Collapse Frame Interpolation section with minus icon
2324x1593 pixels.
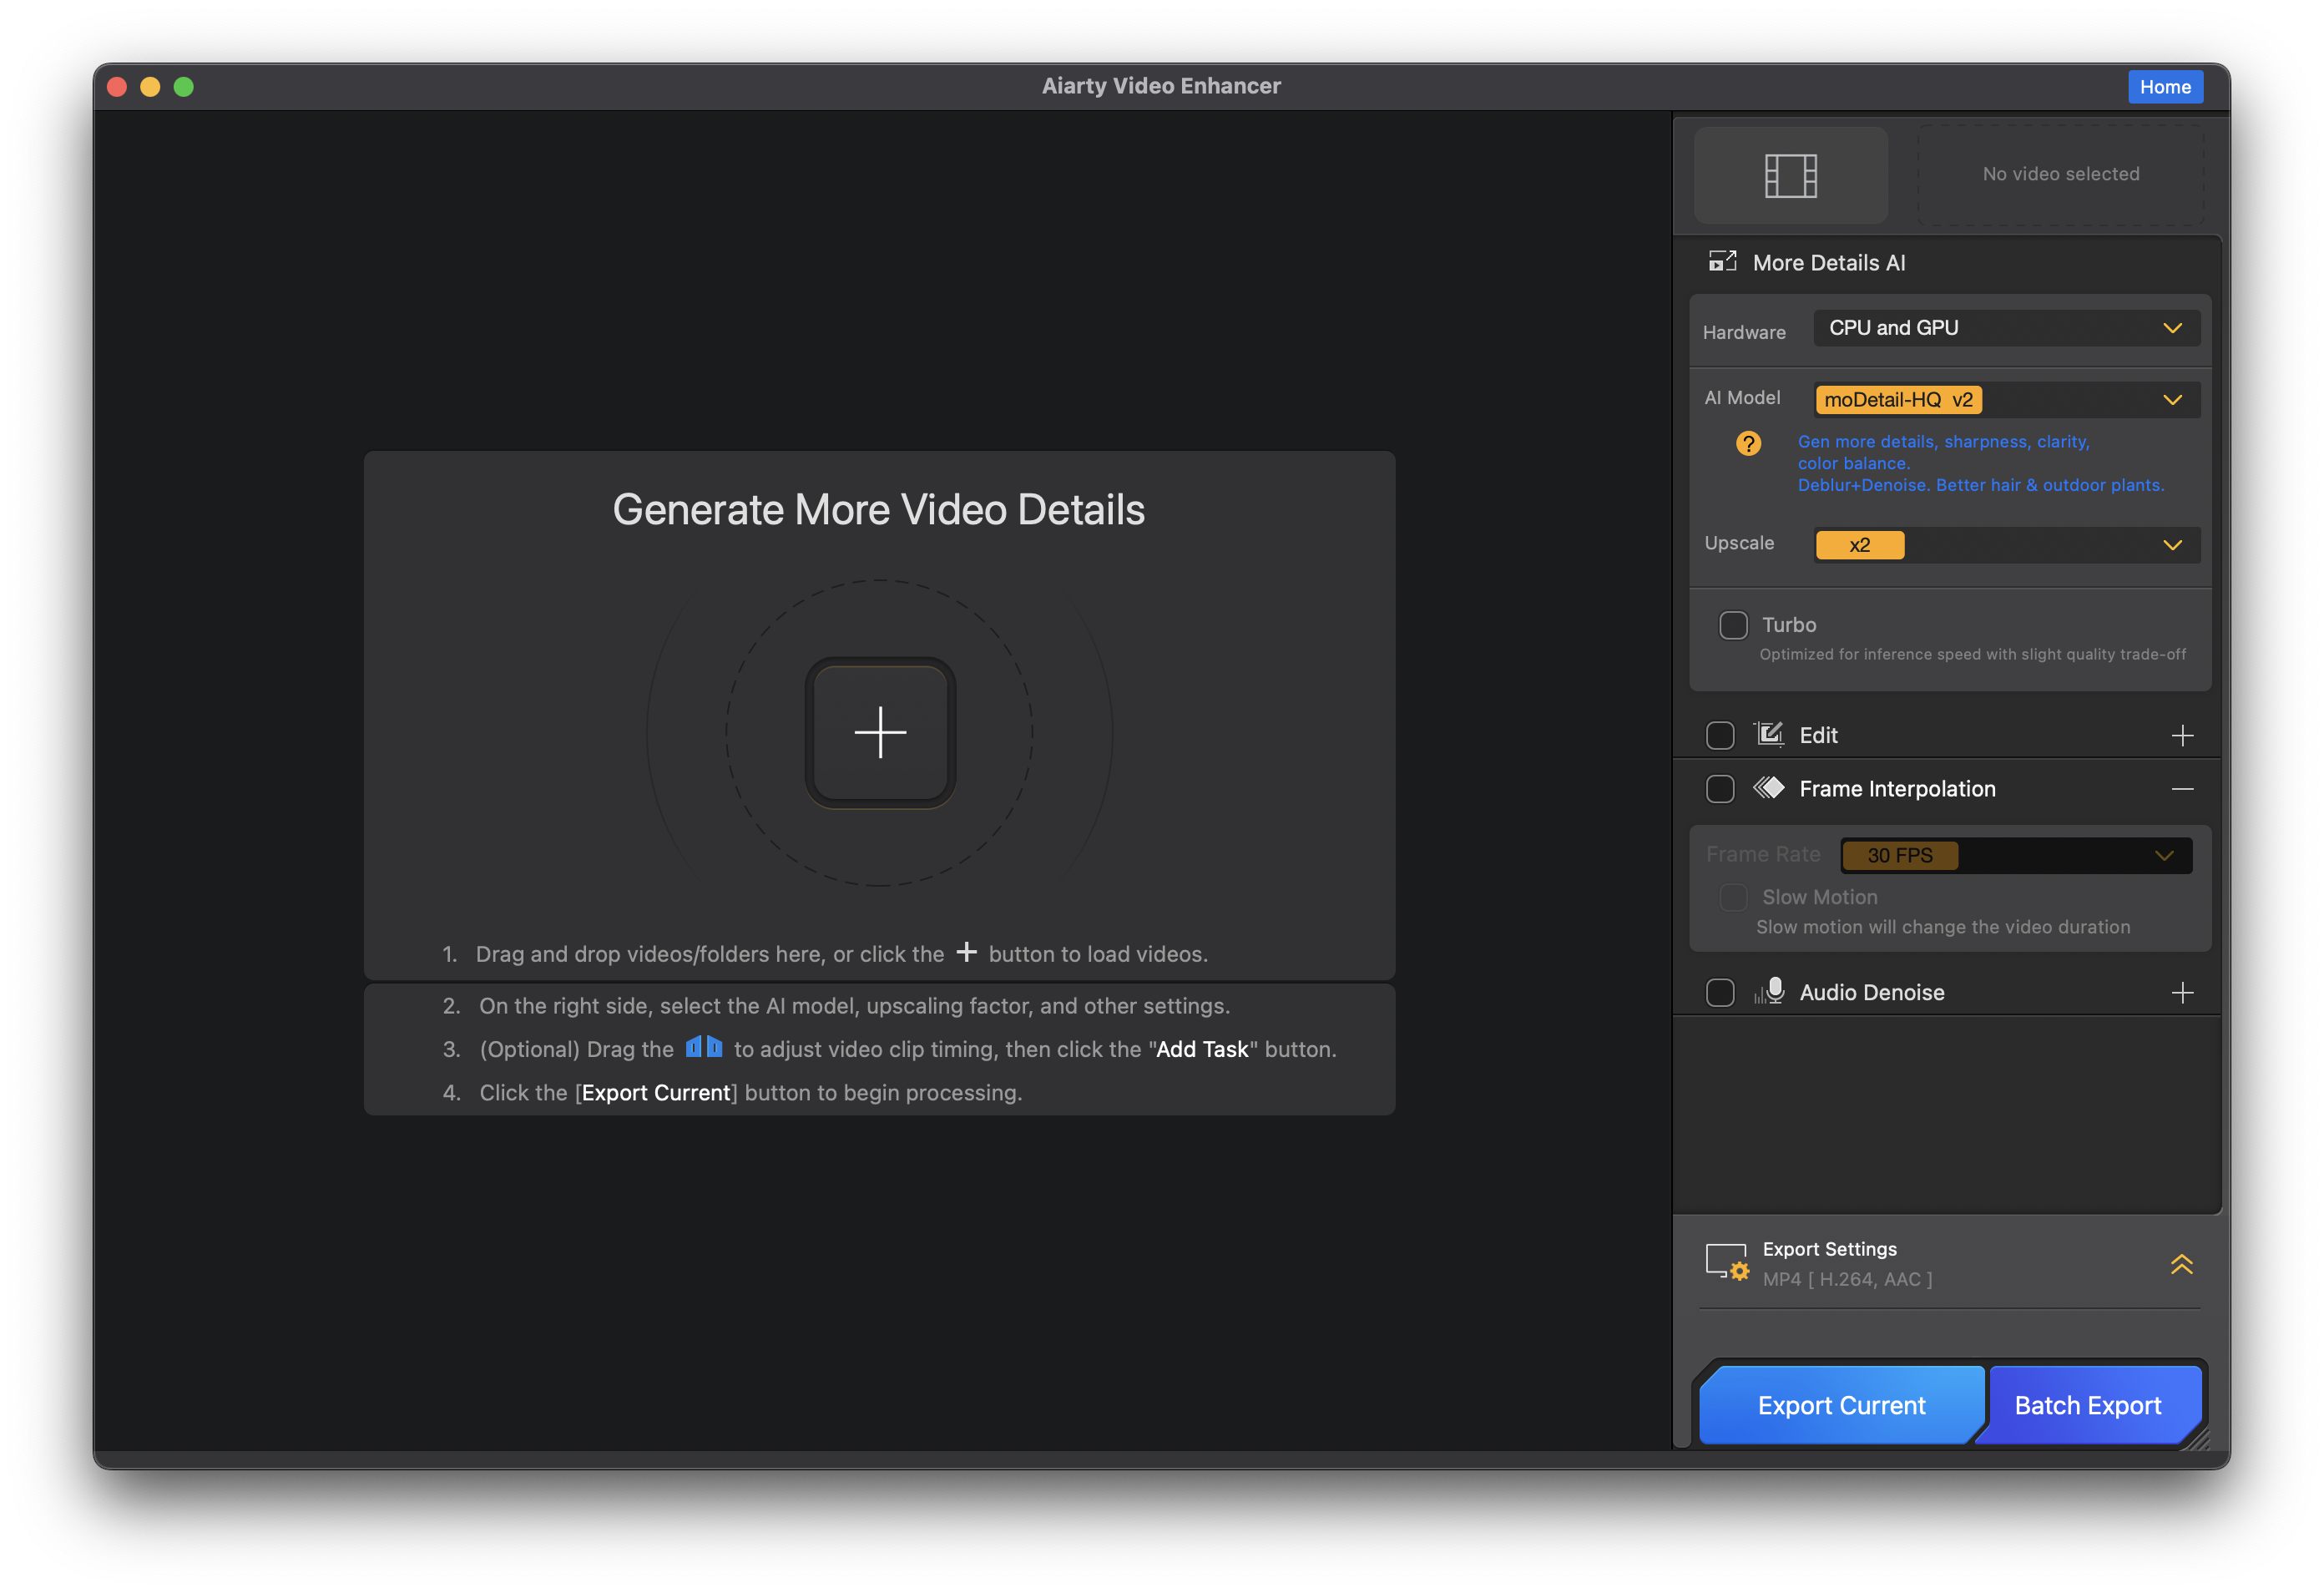2182,789
